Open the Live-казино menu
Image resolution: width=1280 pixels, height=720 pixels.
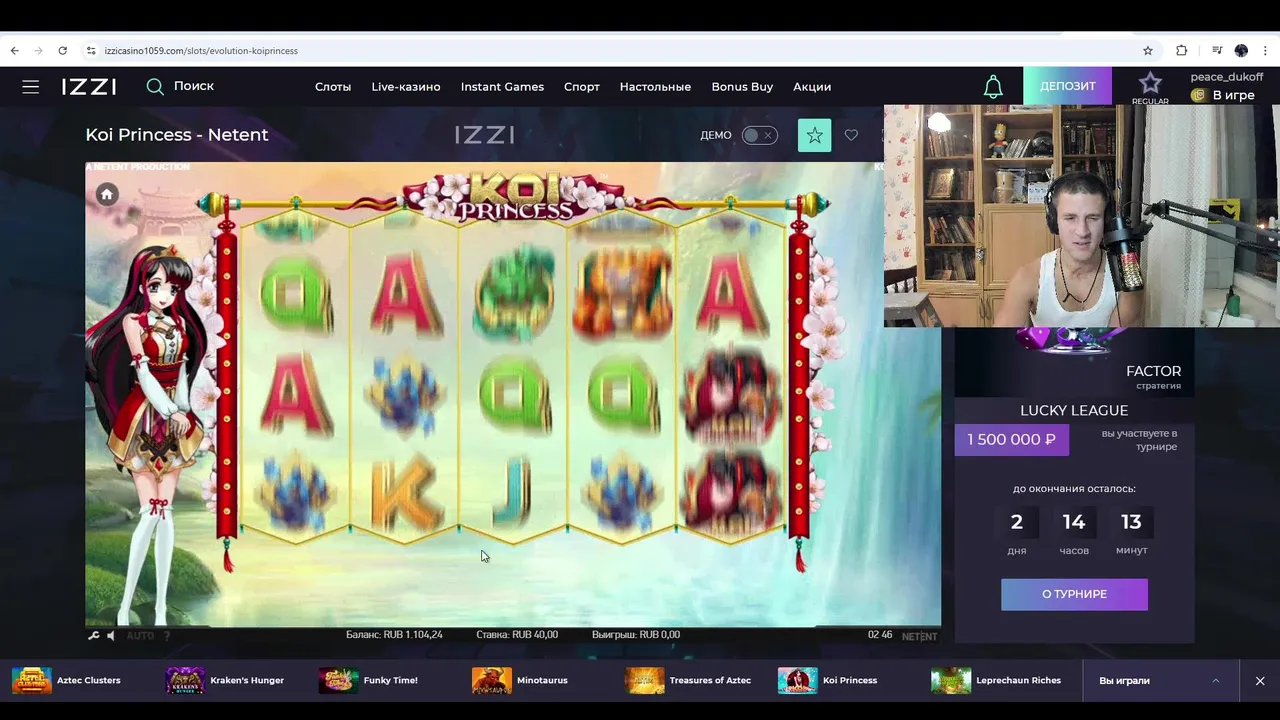[406, 87]
